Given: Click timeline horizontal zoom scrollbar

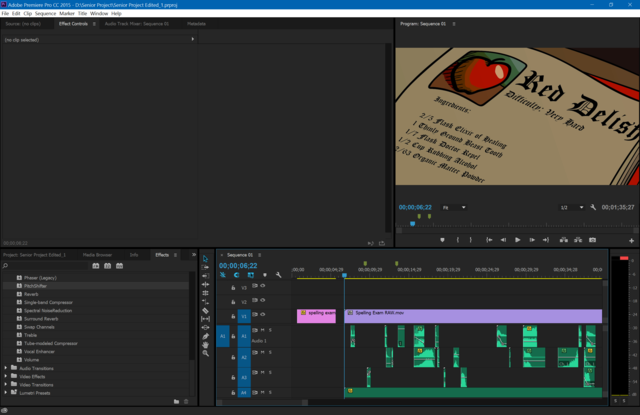Looking at the screenshot, I should (262, 402).
